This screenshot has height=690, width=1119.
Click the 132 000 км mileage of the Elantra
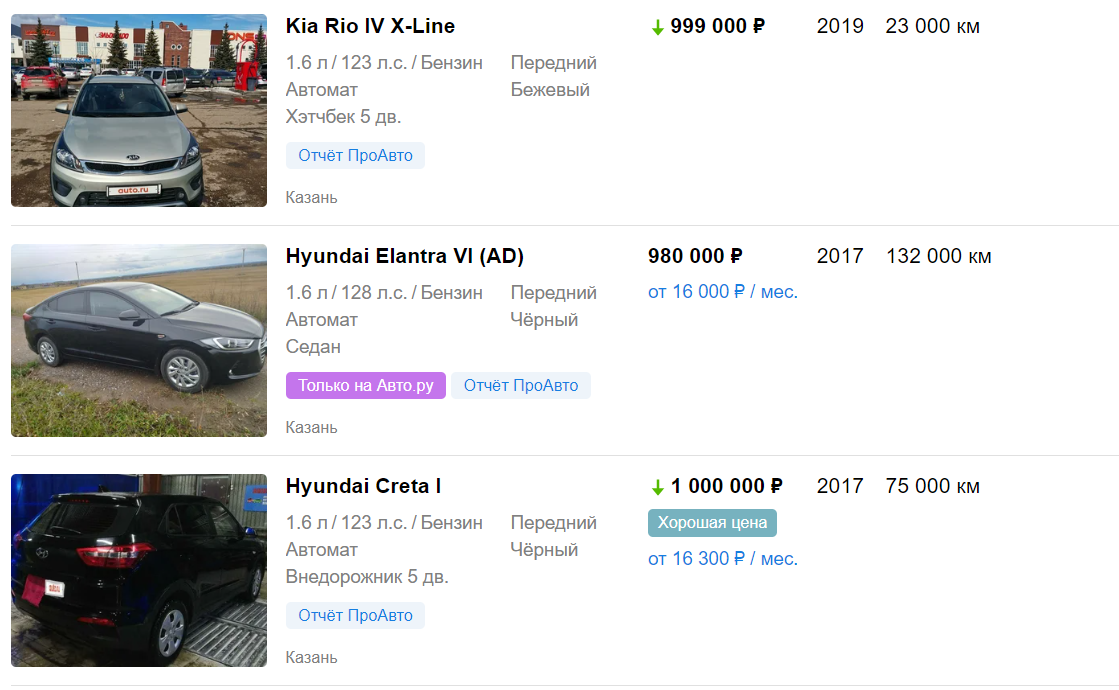(x=938, y=256)
